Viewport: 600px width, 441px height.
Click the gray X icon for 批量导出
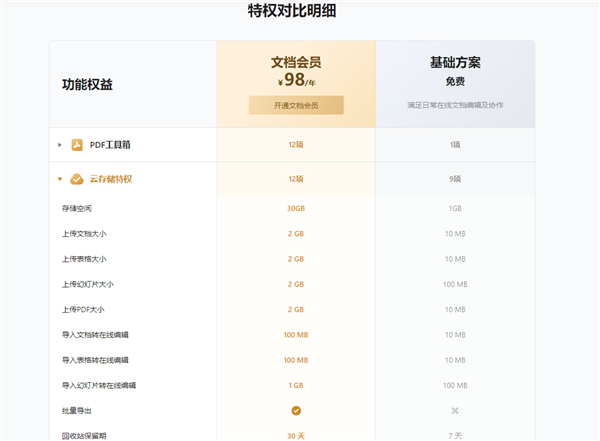pyautogui.click(x=455, y=410)
